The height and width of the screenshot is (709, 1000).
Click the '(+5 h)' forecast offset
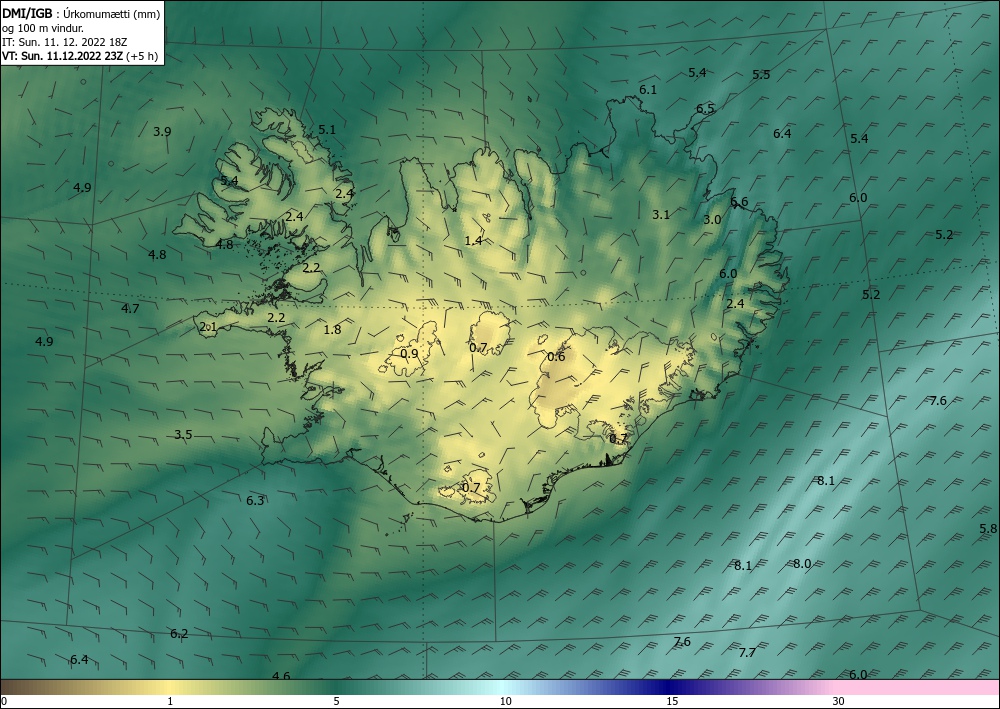pyautogui.click(x=142, y=56)
